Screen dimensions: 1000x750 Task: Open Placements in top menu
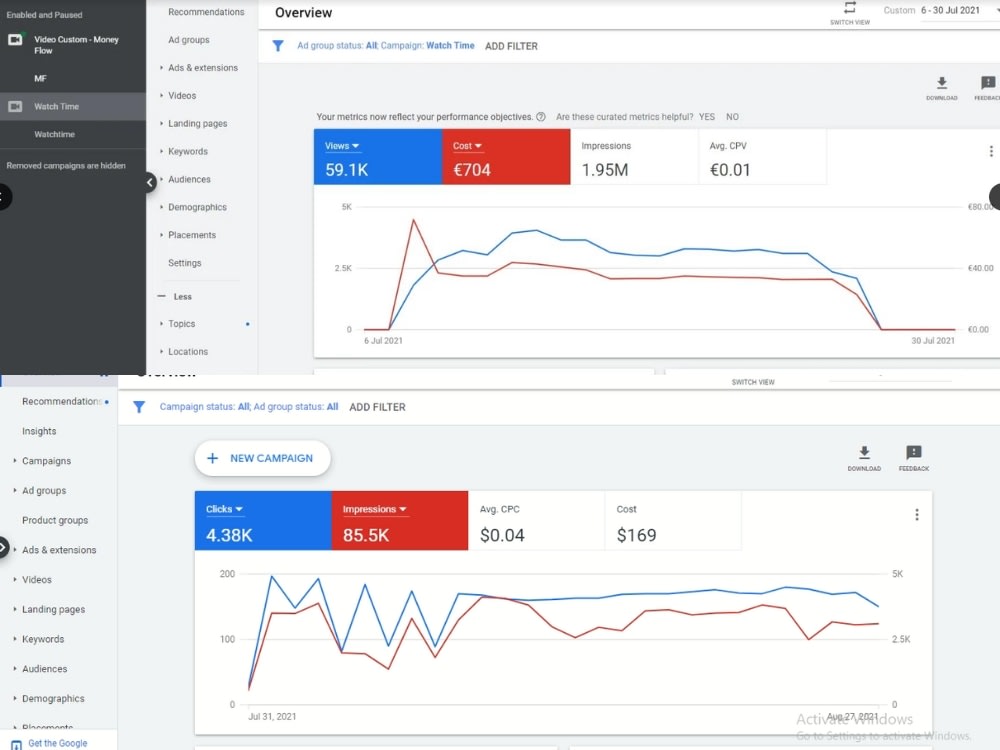192,235
